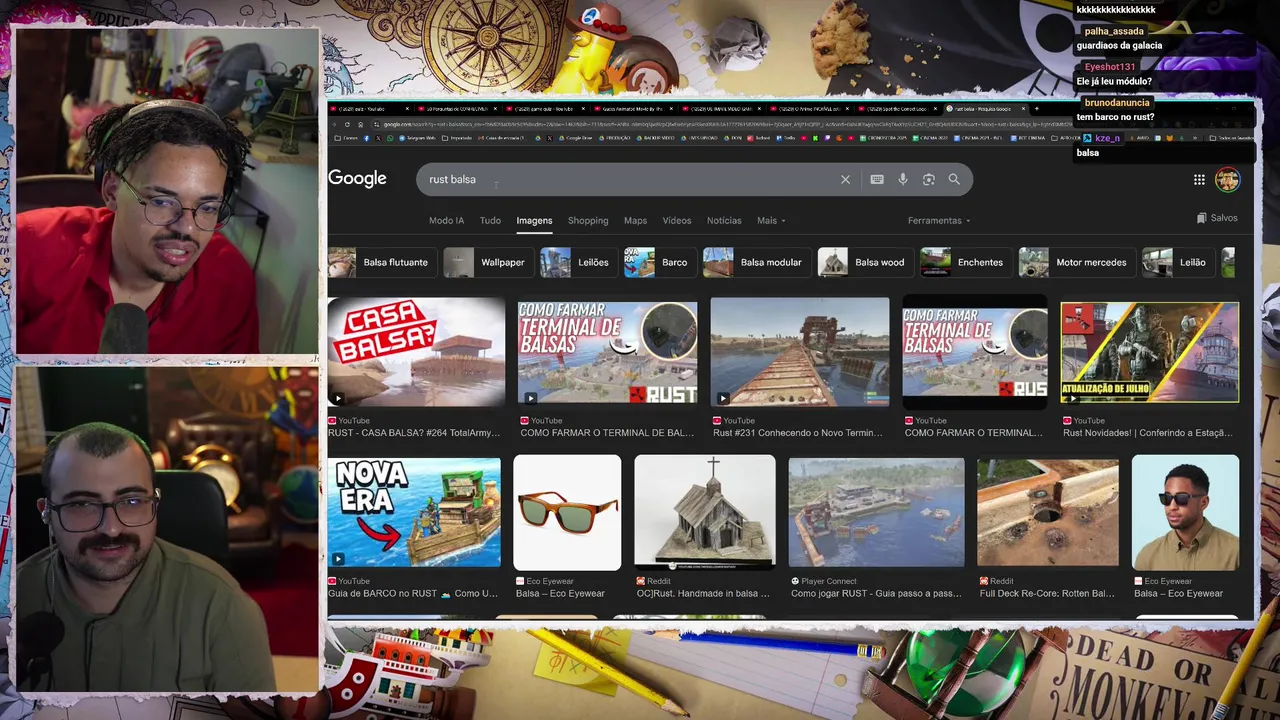The image size is (1280, 720).
Task: Select the Imagens tab
Action: (534, 221)
